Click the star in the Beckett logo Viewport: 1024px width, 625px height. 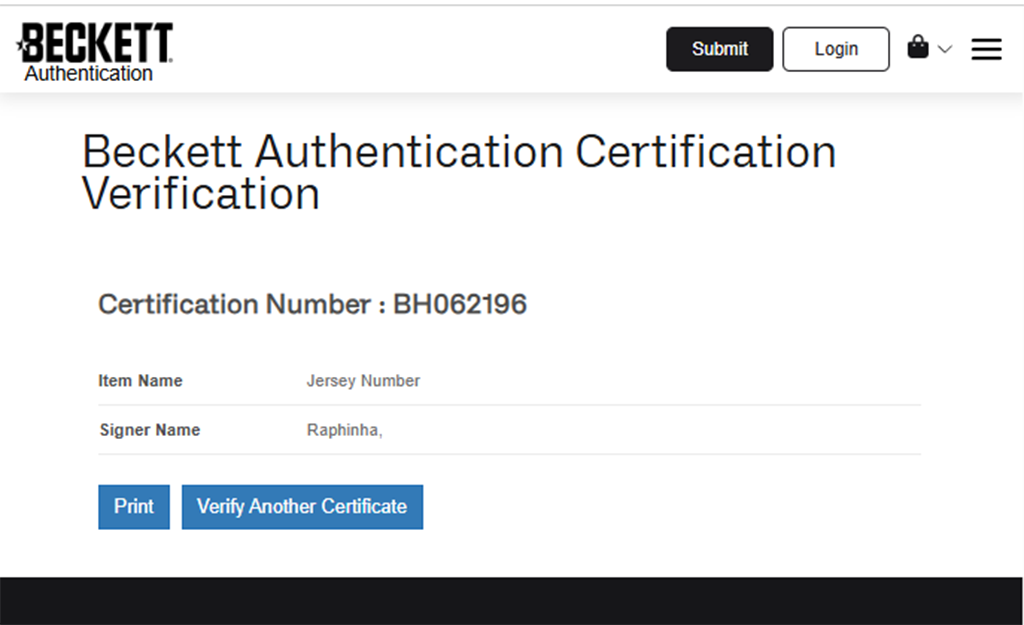tap(21, 44)
